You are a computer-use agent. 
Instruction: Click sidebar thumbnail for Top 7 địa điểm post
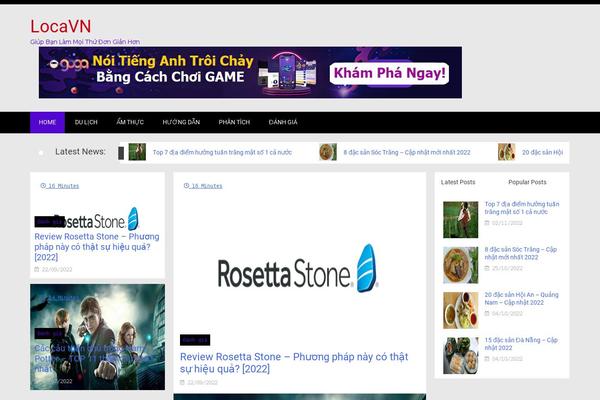click(x=461, y=220)
